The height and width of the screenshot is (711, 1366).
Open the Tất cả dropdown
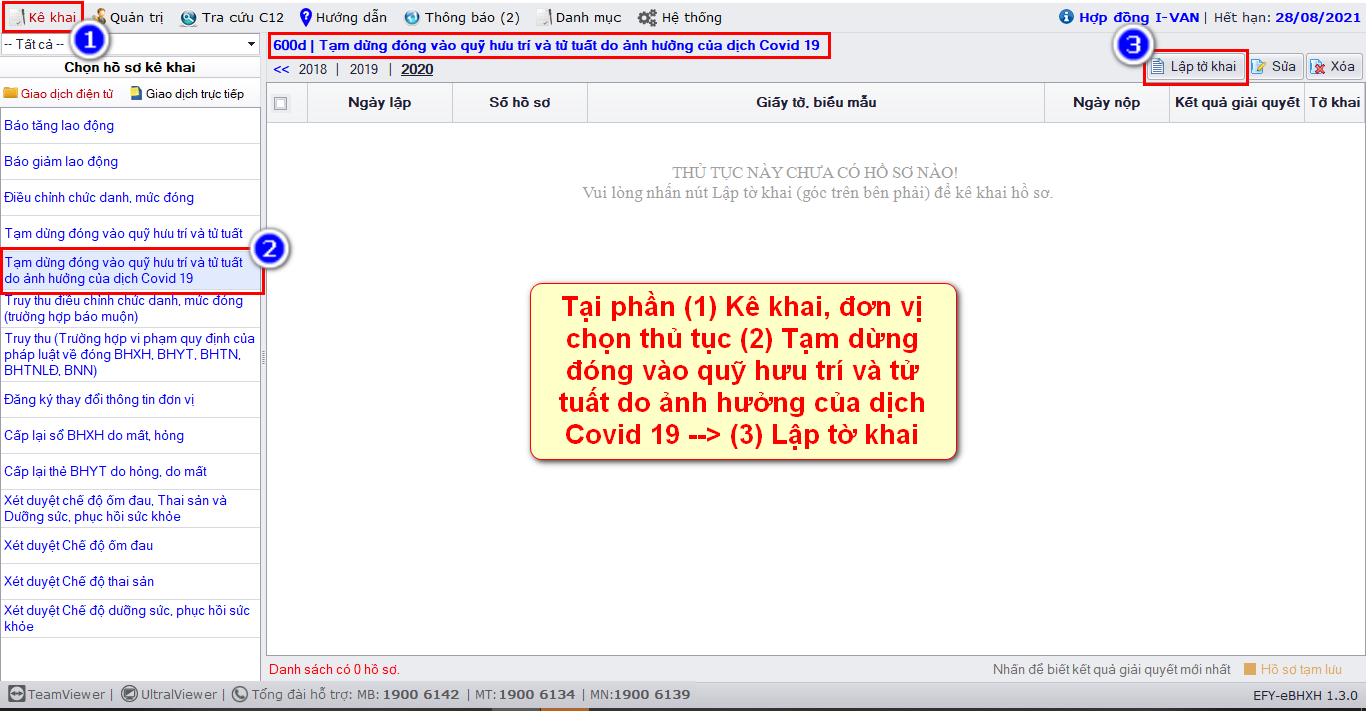[130, 44]
